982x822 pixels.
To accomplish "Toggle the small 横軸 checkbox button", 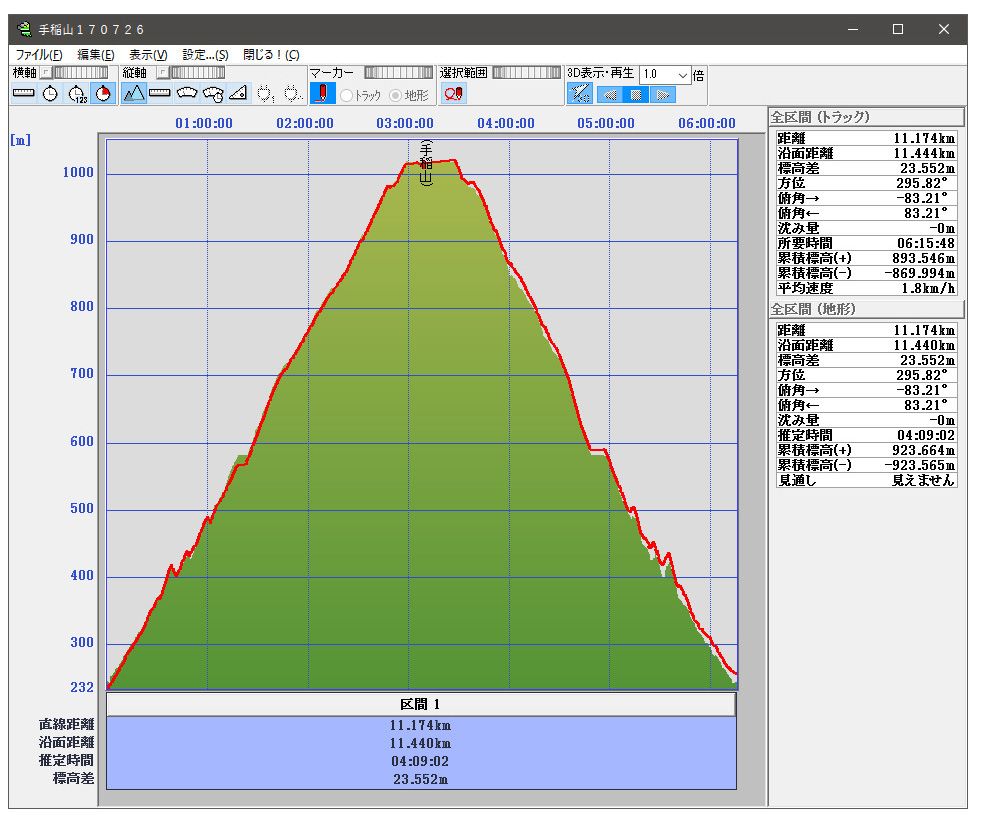I will coord(46,73).
